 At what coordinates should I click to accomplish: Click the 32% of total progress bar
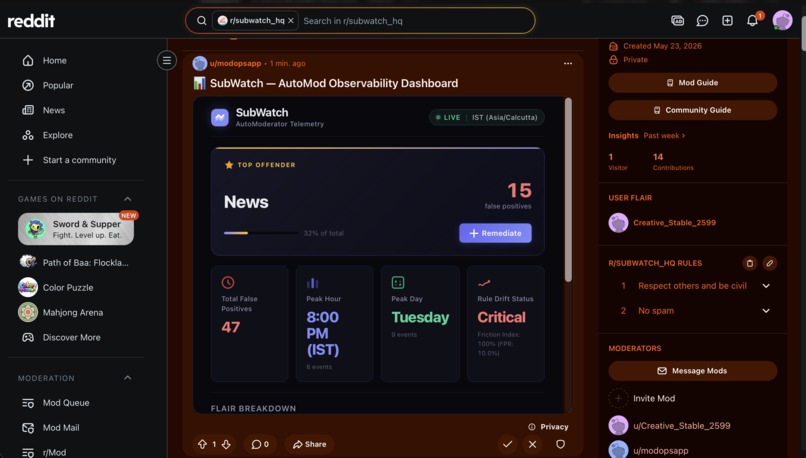pos(261,233)
